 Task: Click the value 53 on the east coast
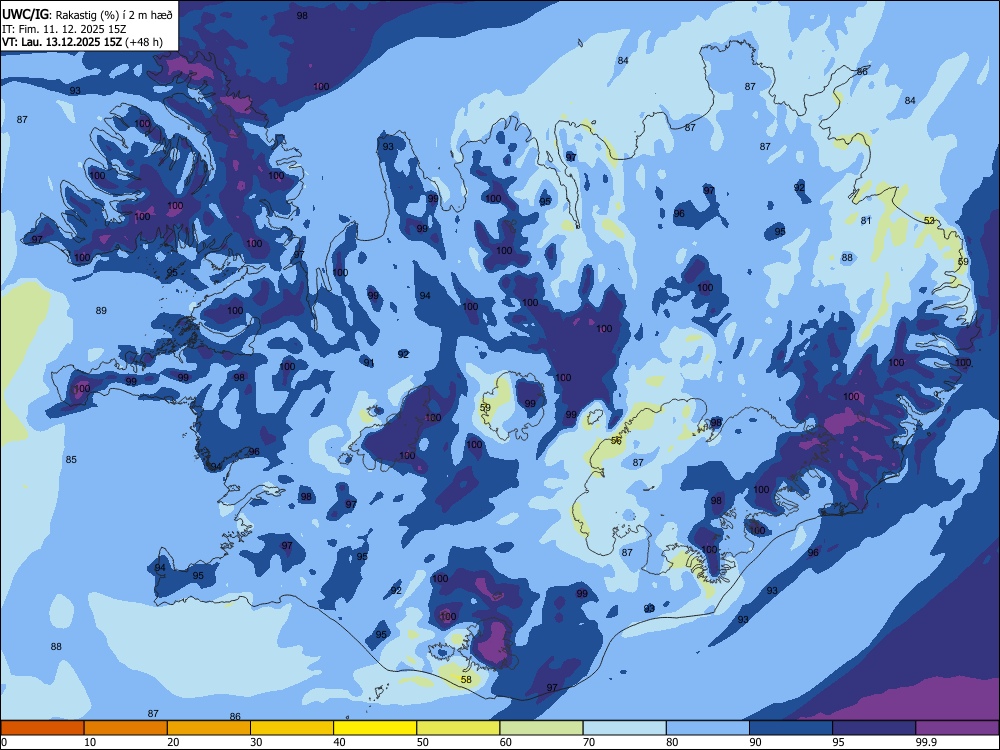929,221
